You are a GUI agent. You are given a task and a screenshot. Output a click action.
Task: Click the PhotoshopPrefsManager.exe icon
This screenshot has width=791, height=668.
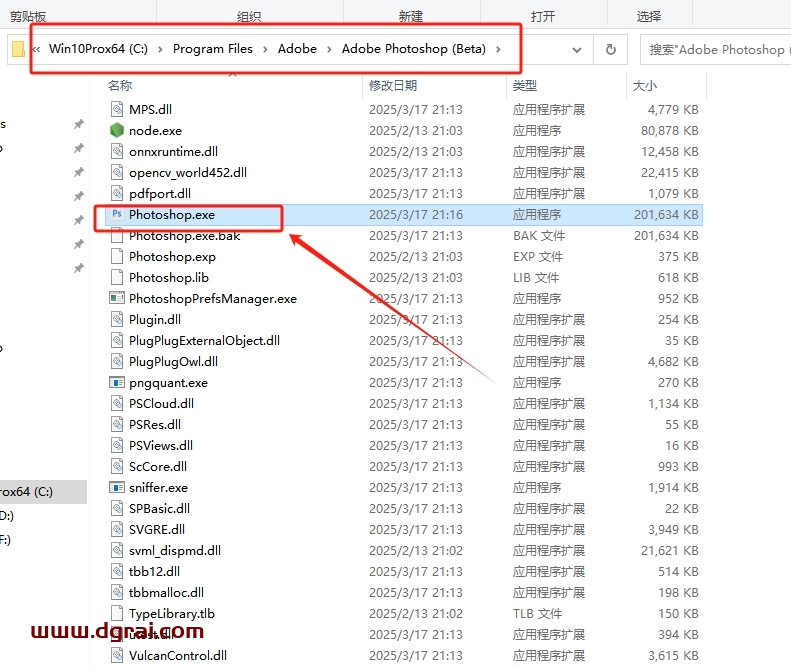[x=117, y=298]
